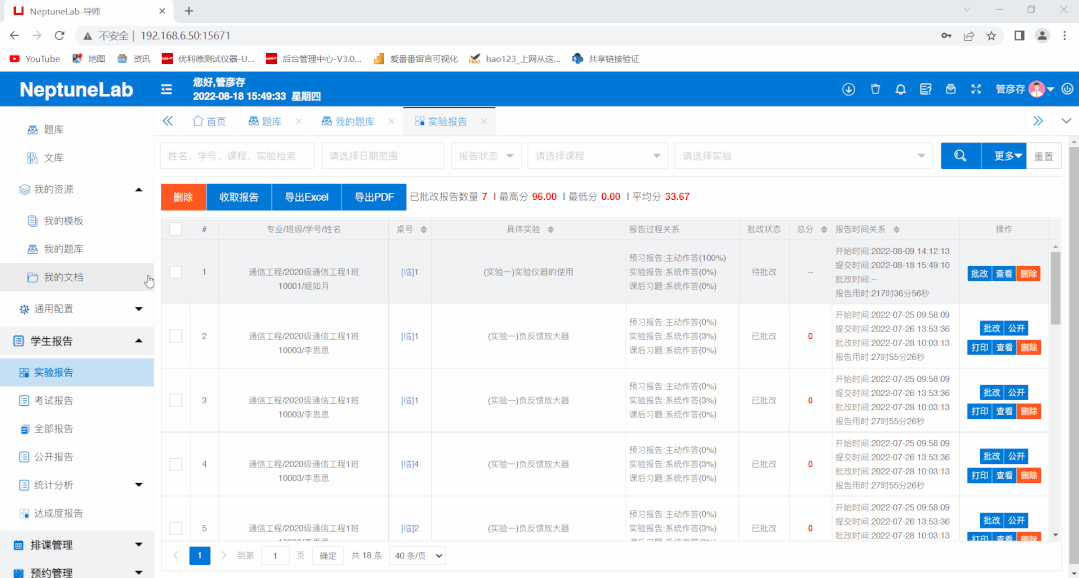
Task: Open the 请选择课程 course dropdown
Action: [597, 156]
